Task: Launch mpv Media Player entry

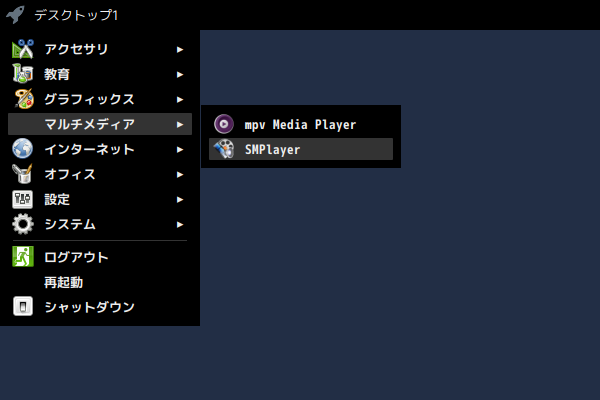Action: point(301,124)
